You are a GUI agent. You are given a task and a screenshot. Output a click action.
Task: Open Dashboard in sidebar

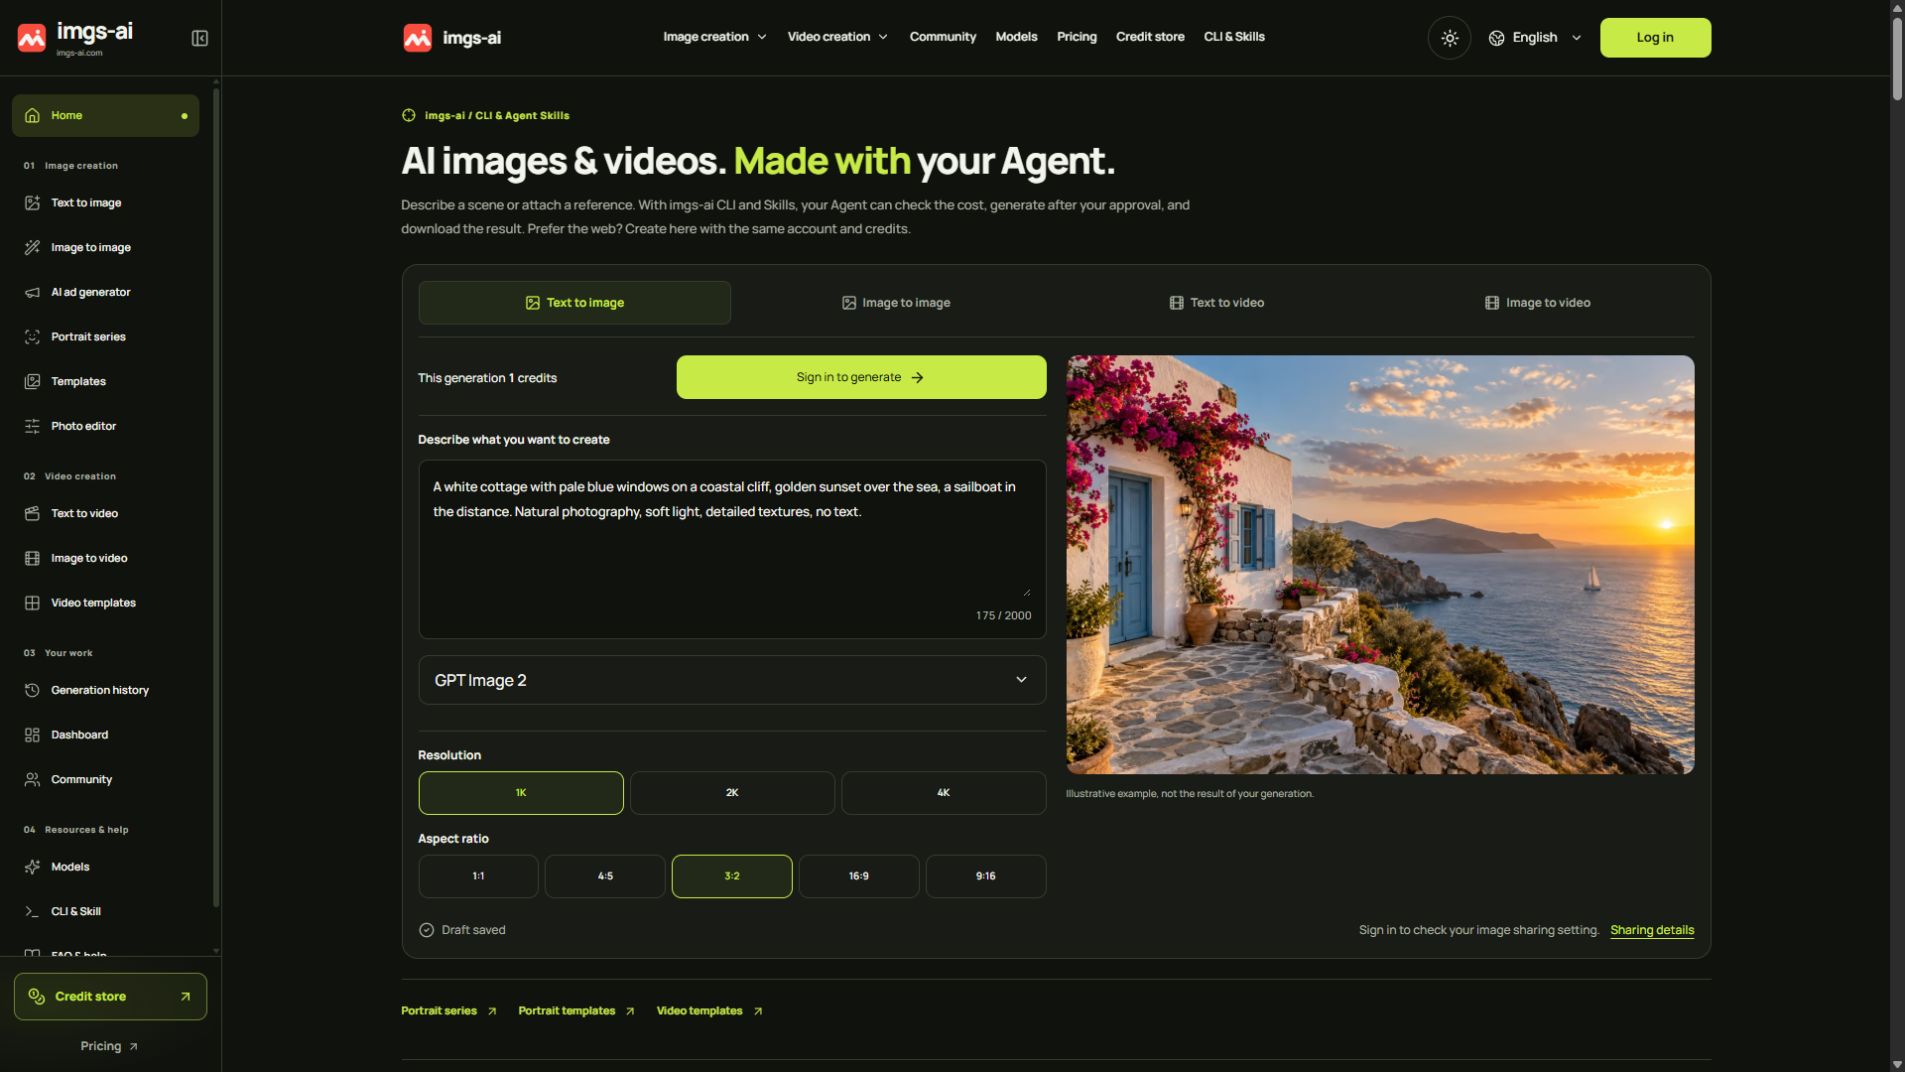105,735
